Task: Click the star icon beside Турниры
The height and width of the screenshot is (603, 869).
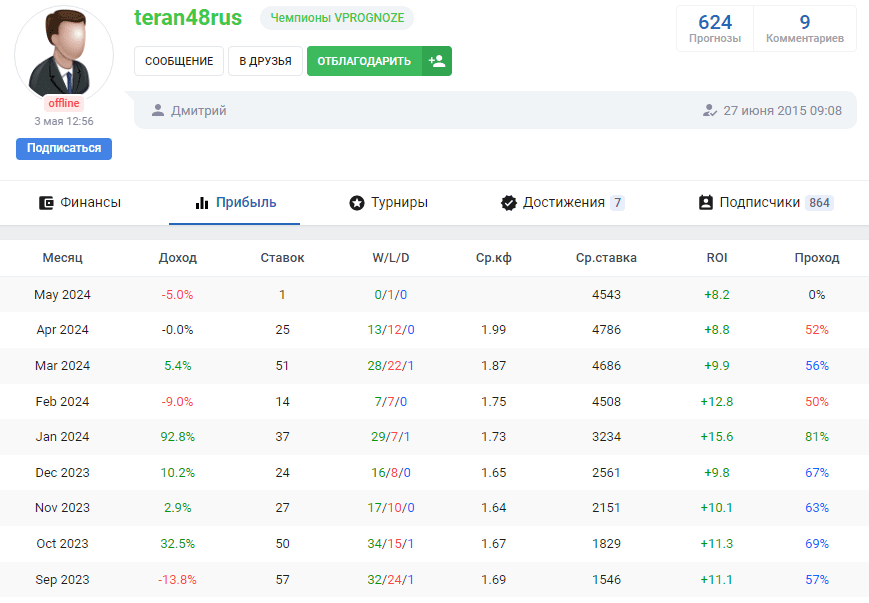Action: [357, 203]
